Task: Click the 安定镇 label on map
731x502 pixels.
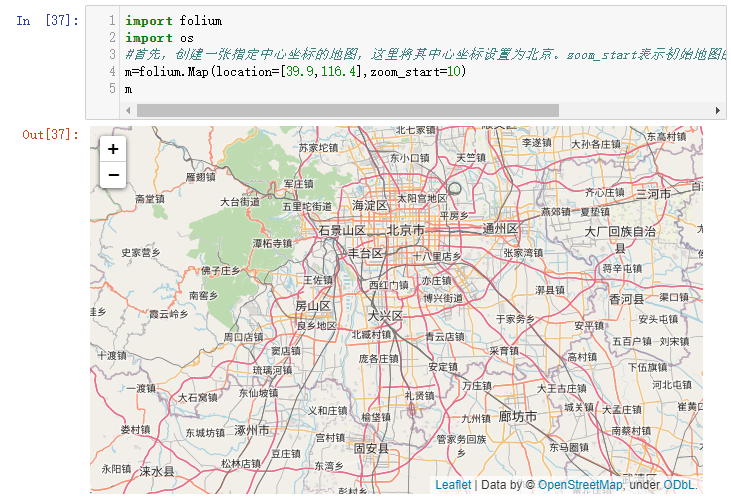Action: coord(443,367)
